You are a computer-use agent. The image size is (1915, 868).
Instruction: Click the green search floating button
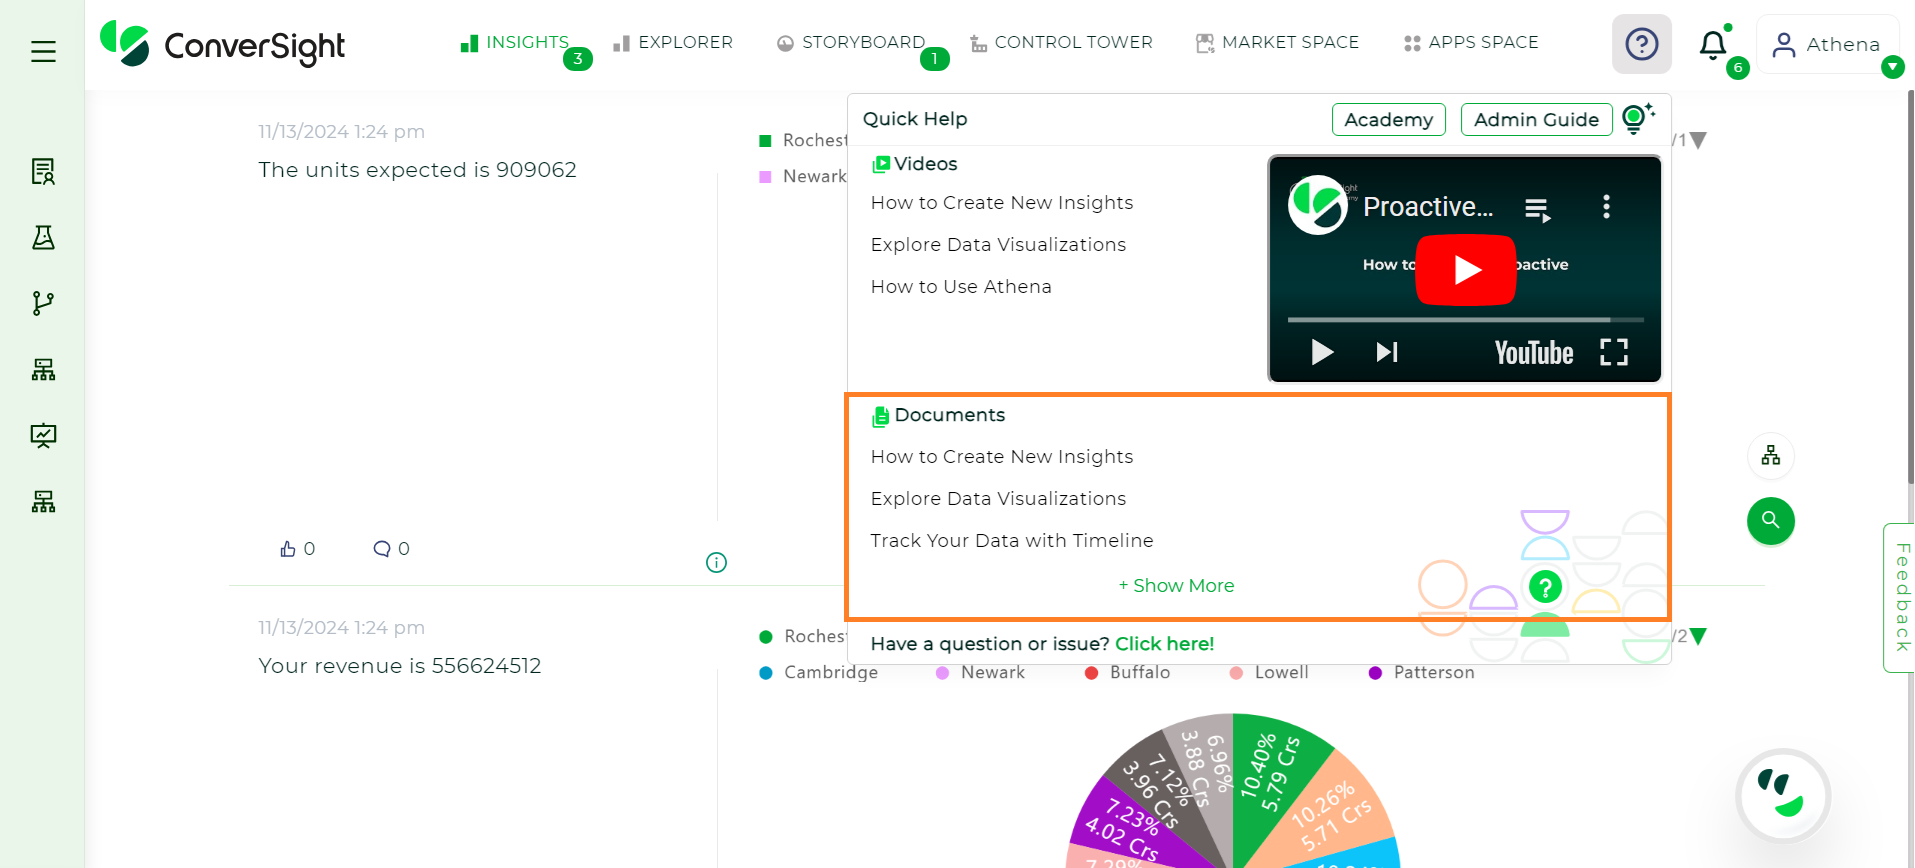point(1771,521)
